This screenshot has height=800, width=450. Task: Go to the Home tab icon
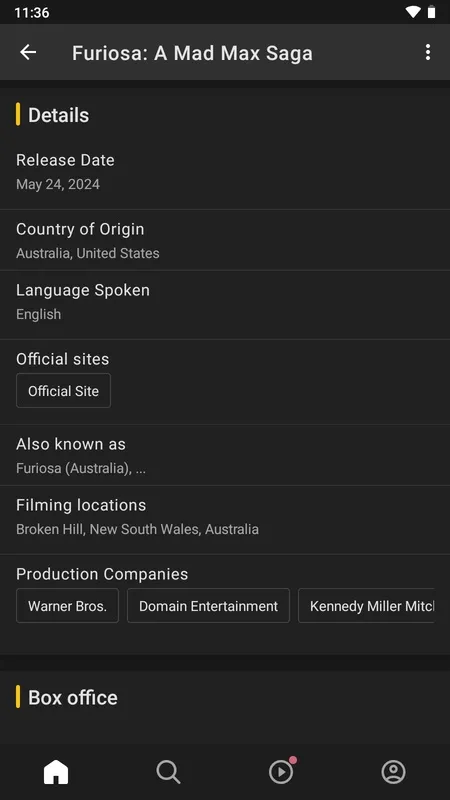(56, 772)
